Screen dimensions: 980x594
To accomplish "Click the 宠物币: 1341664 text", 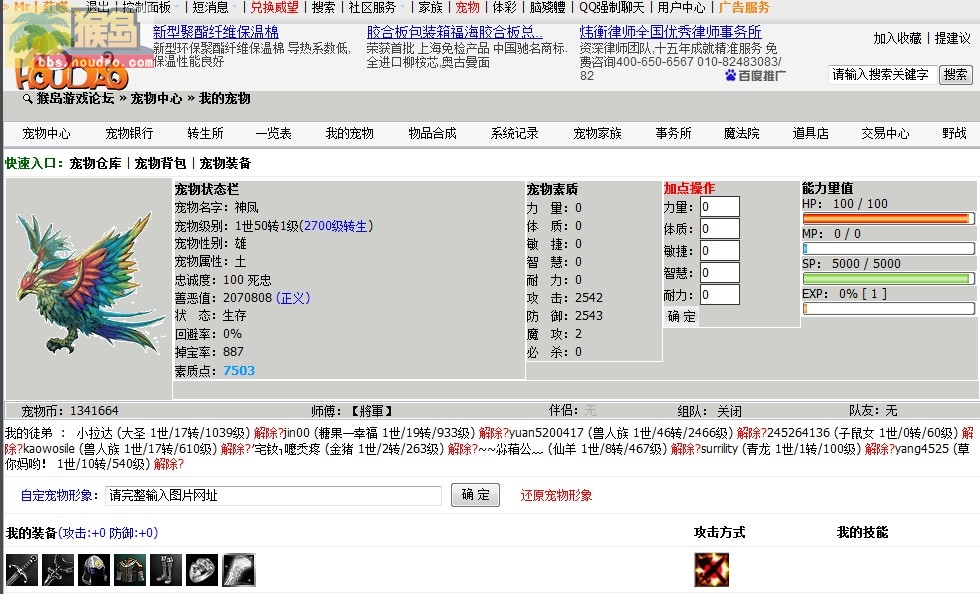I will [x=70, y=411].
